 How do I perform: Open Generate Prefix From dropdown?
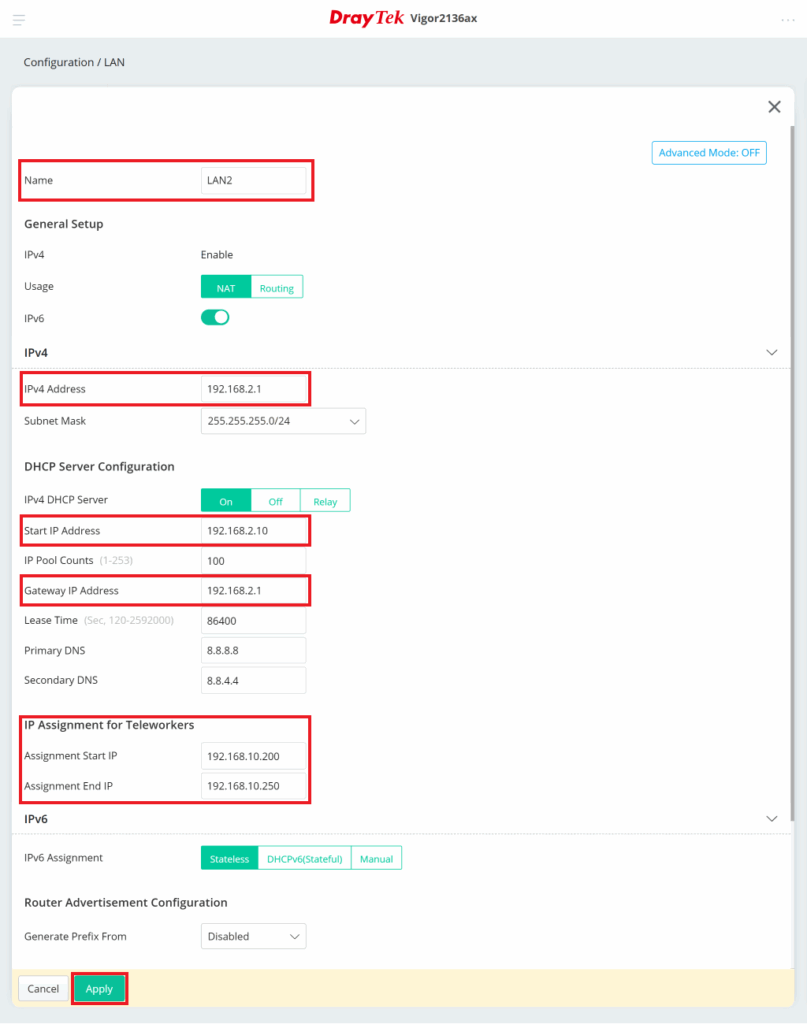pyautogui.click(x=253, y=937)
